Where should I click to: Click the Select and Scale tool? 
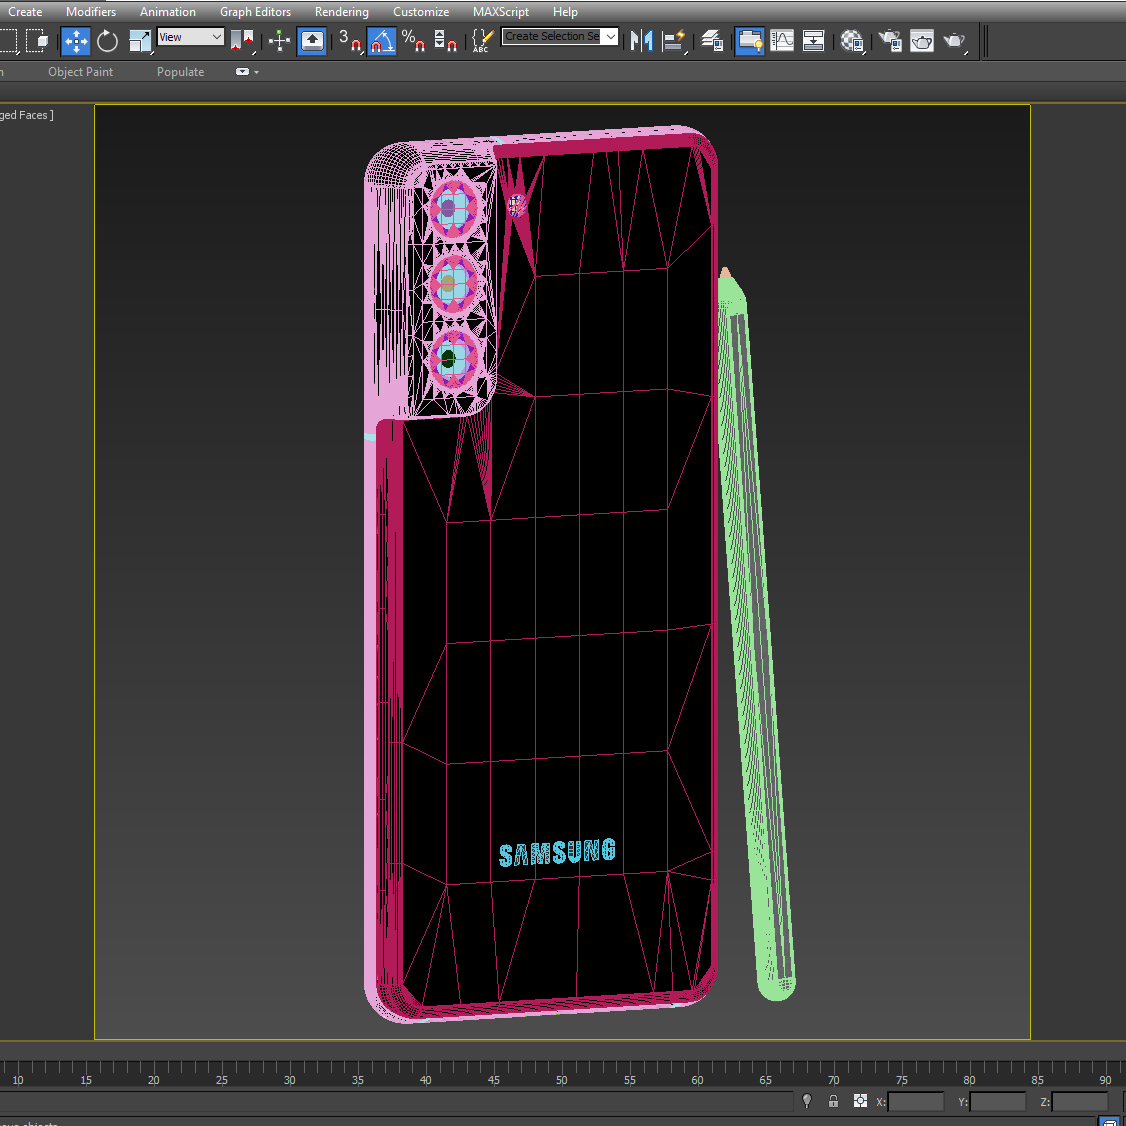click(x=140, y=41)
